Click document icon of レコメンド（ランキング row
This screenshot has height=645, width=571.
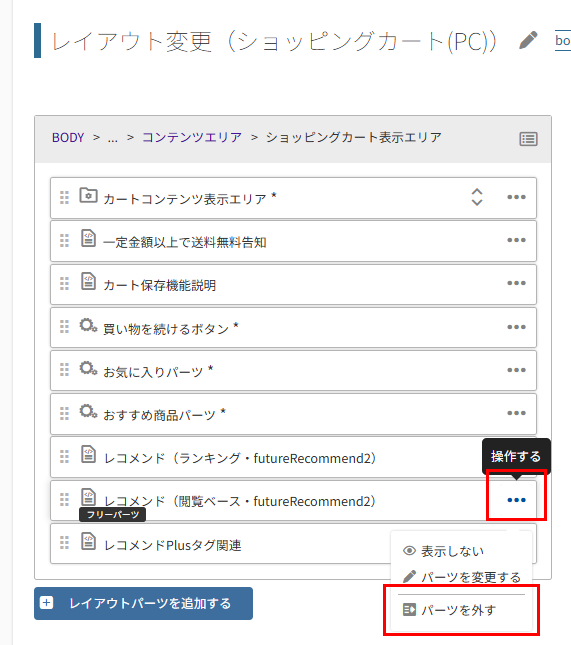coord(88,455)
